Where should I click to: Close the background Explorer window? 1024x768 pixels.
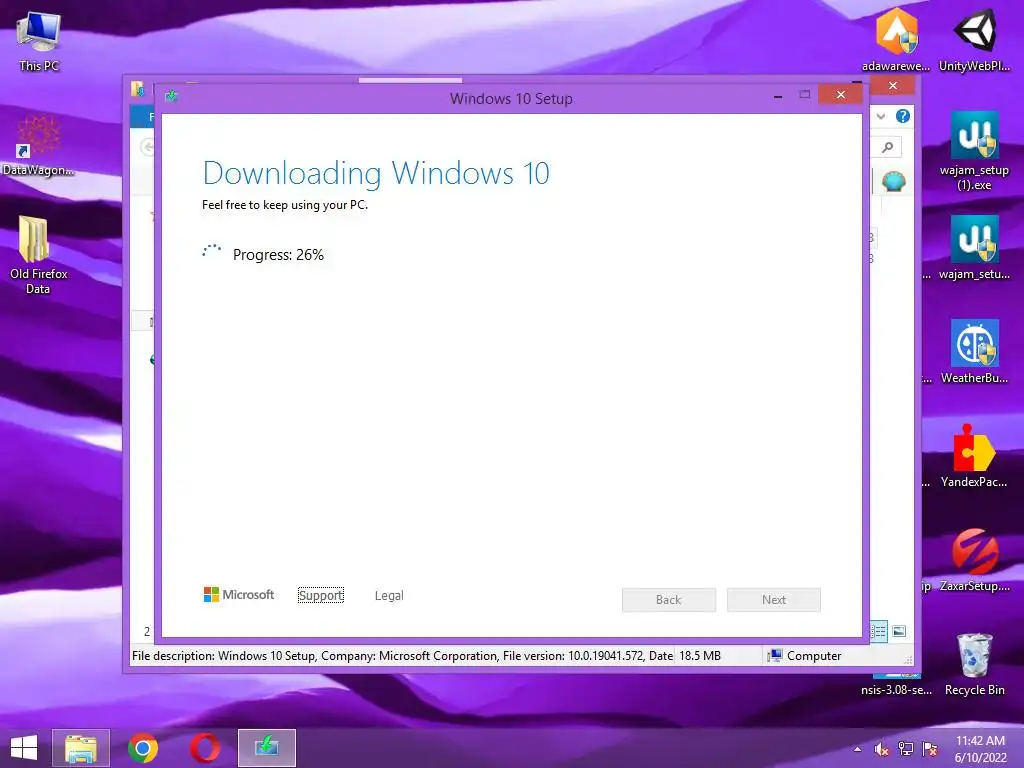pyautogui.click(x=893, y=86)
